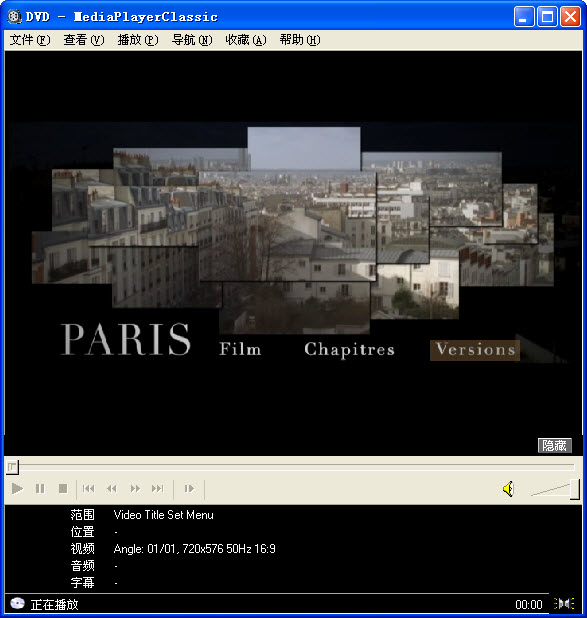Image resolution: width=587 pixels, height=618 pixels.
Task: Fast forward using the increase speed button
Action: pos(135,489)
